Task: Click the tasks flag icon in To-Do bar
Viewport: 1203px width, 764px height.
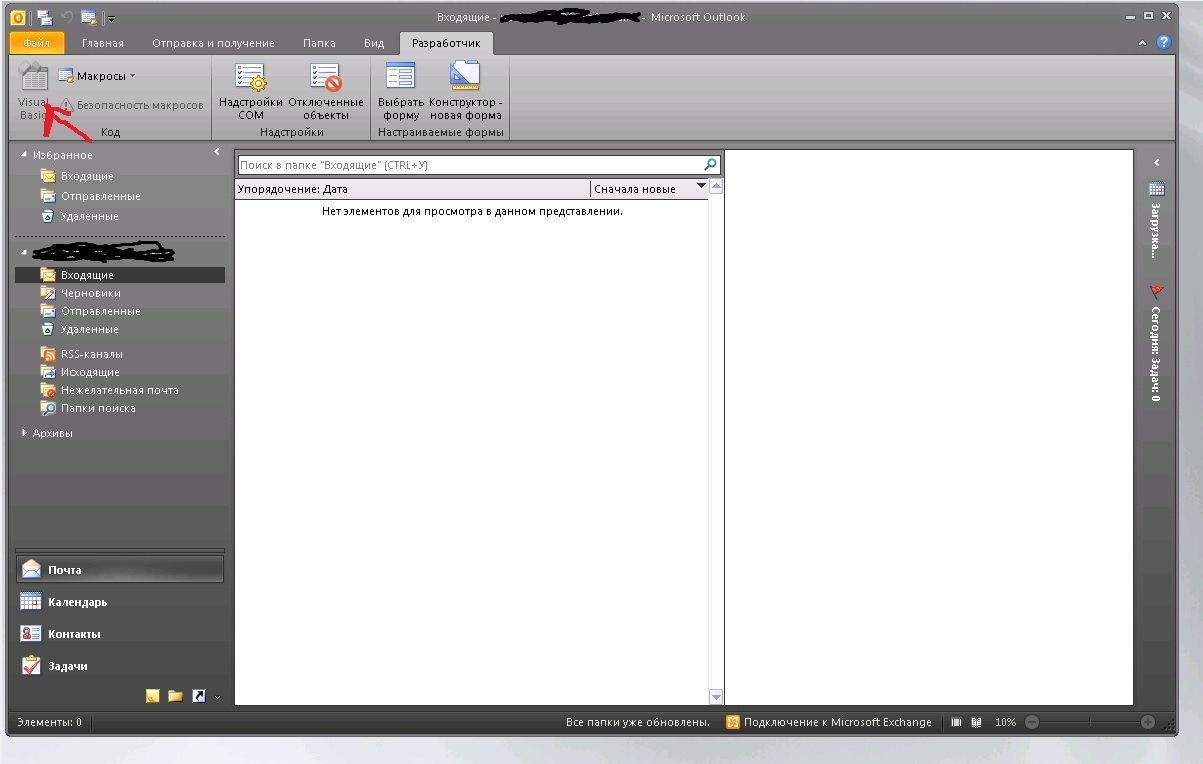Action: [1156, 292]
